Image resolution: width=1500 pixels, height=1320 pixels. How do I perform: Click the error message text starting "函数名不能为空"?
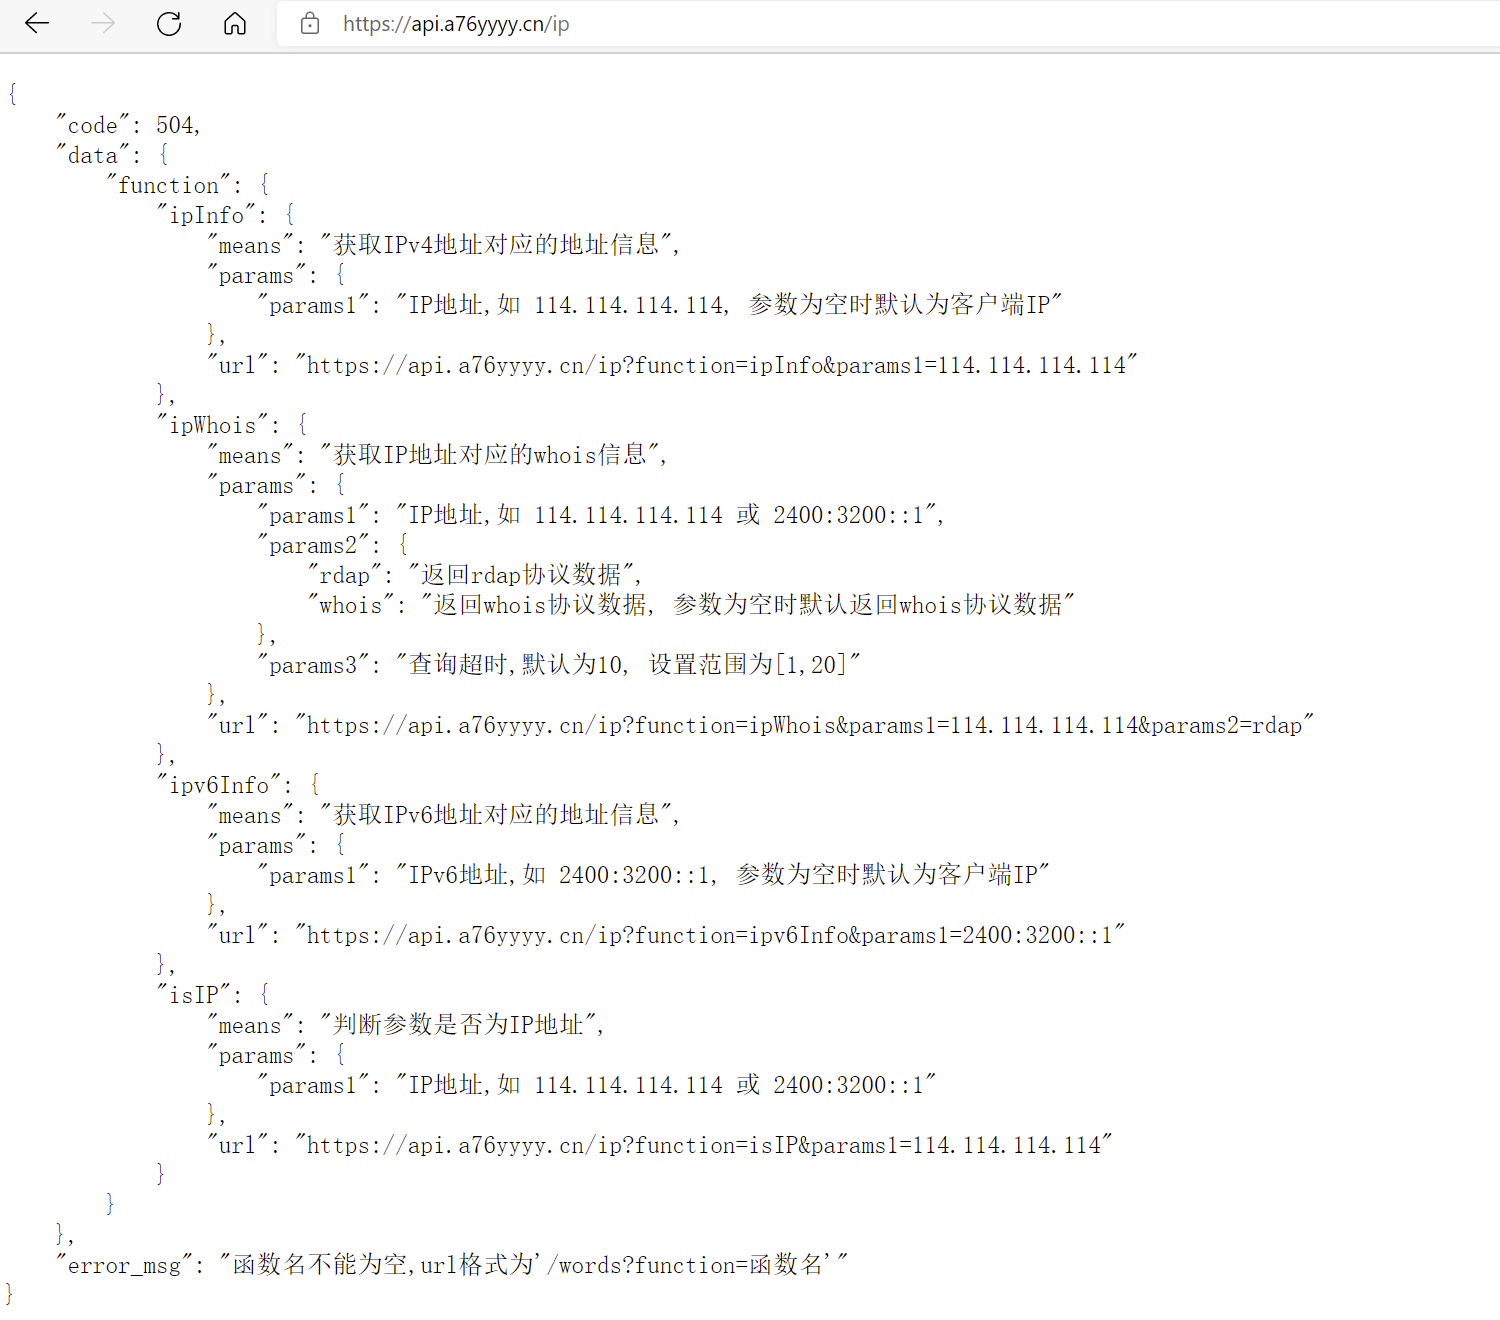pyautogui.click(x=534, y=1265)
